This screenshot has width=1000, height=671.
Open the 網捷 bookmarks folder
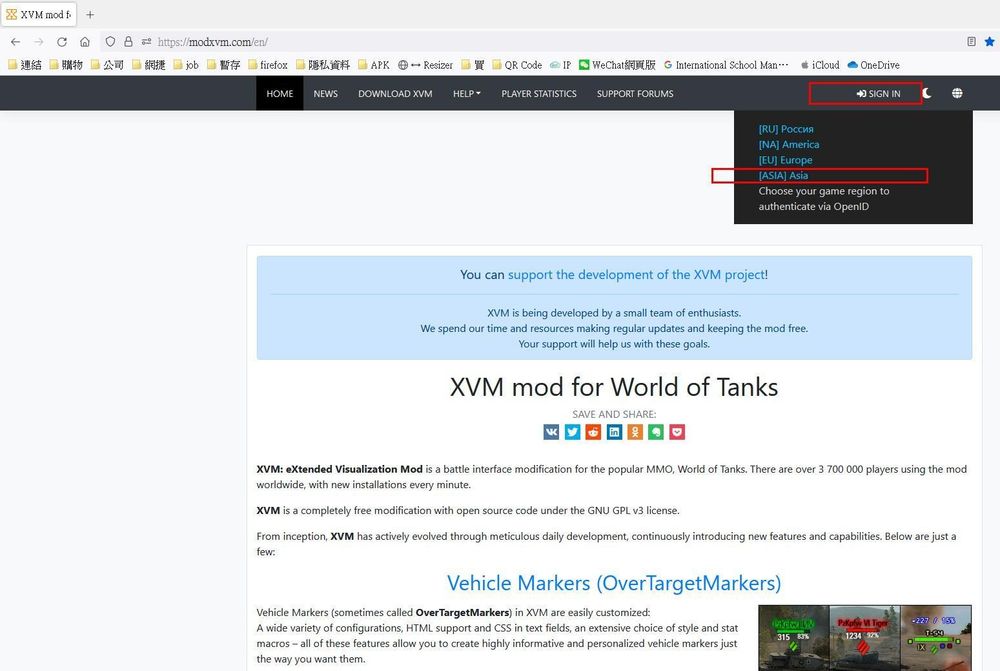pyautogui.click(x=149, y=65)
